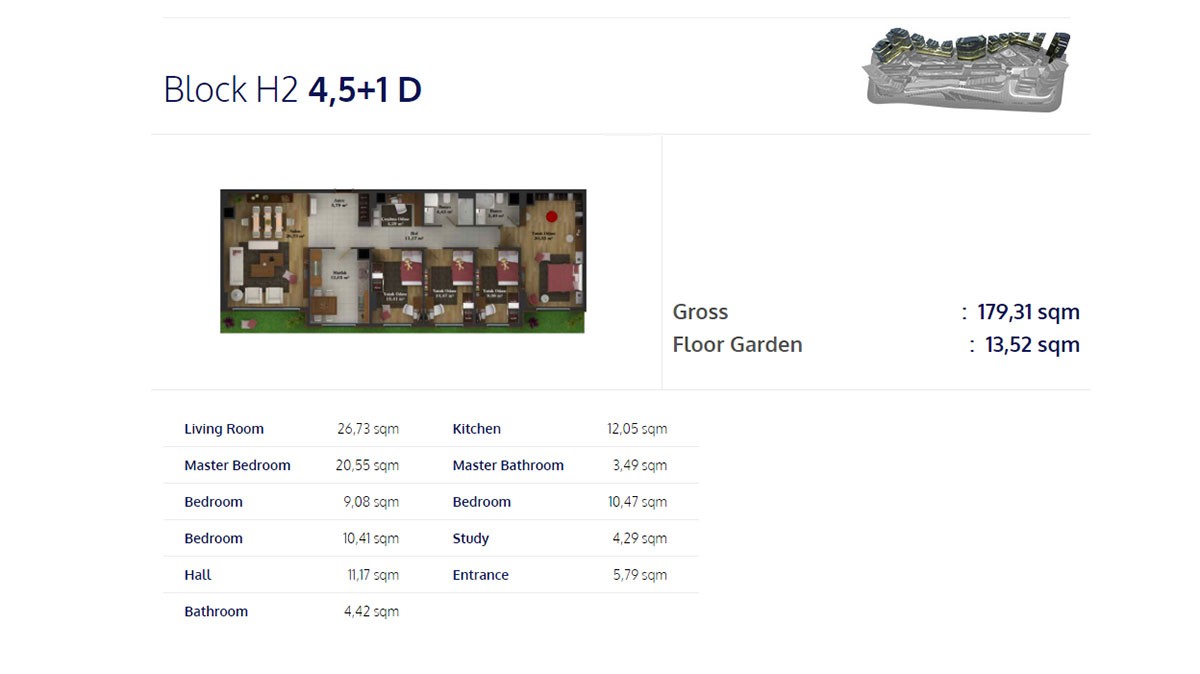Select the 4,42 sqm value
Viewport: 1200px width, 674px height.
coord(371,611)
